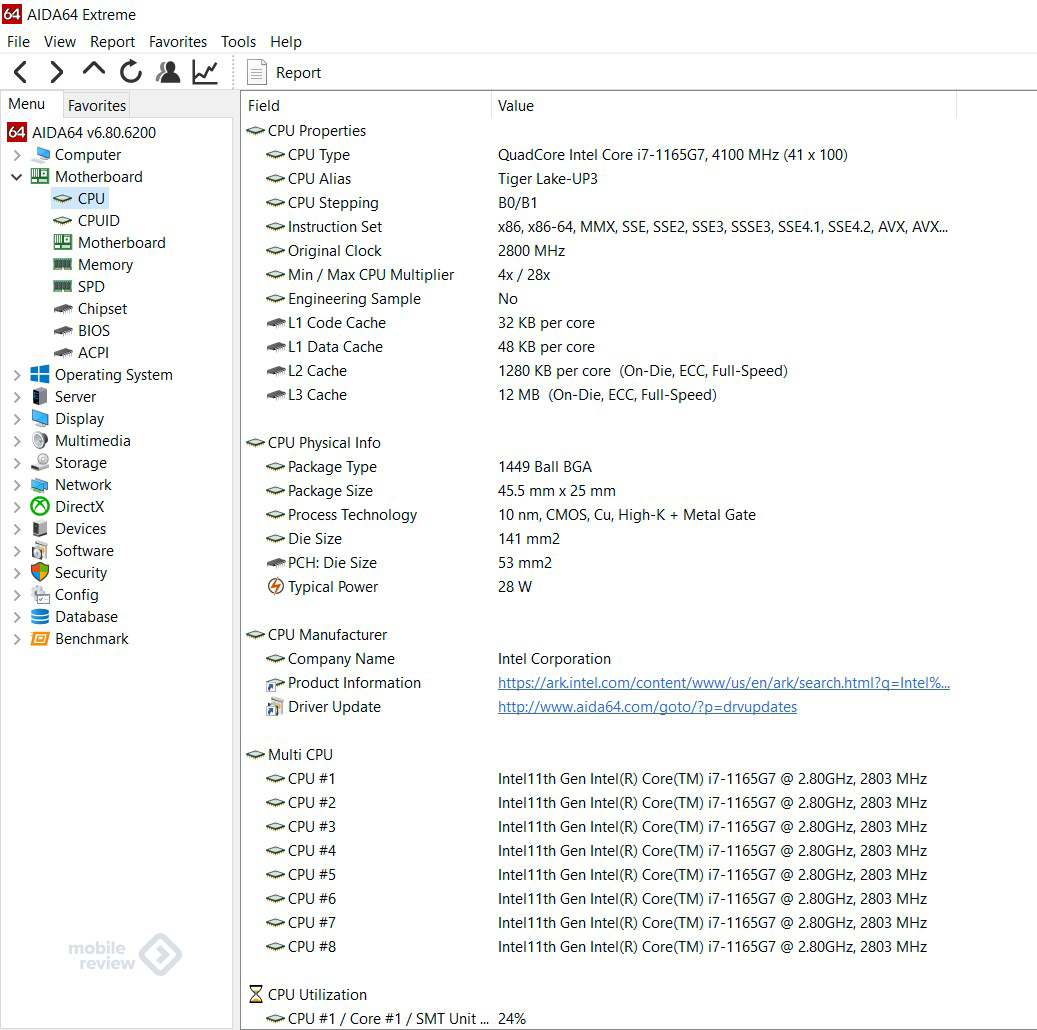Select the Typical Power row
This screenshot has height=1030, width=1037.
pyautogui.click(x=599, y=587)
